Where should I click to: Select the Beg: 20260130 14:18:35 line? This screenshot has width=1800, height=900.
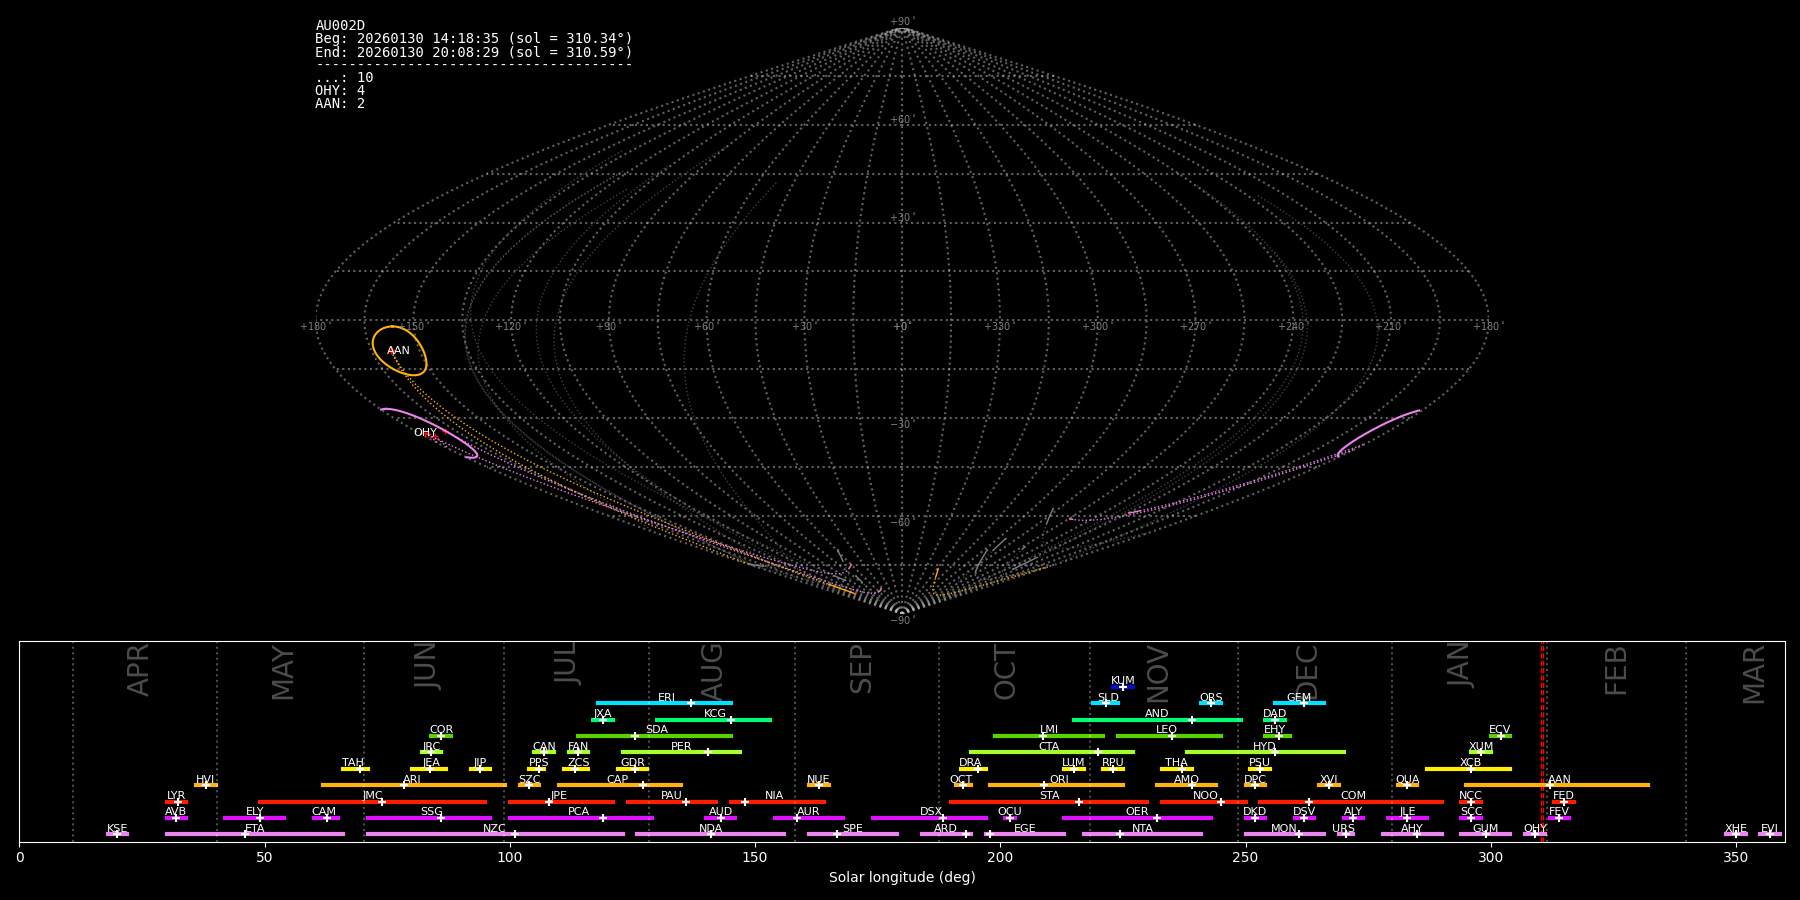tap(474, 39)
